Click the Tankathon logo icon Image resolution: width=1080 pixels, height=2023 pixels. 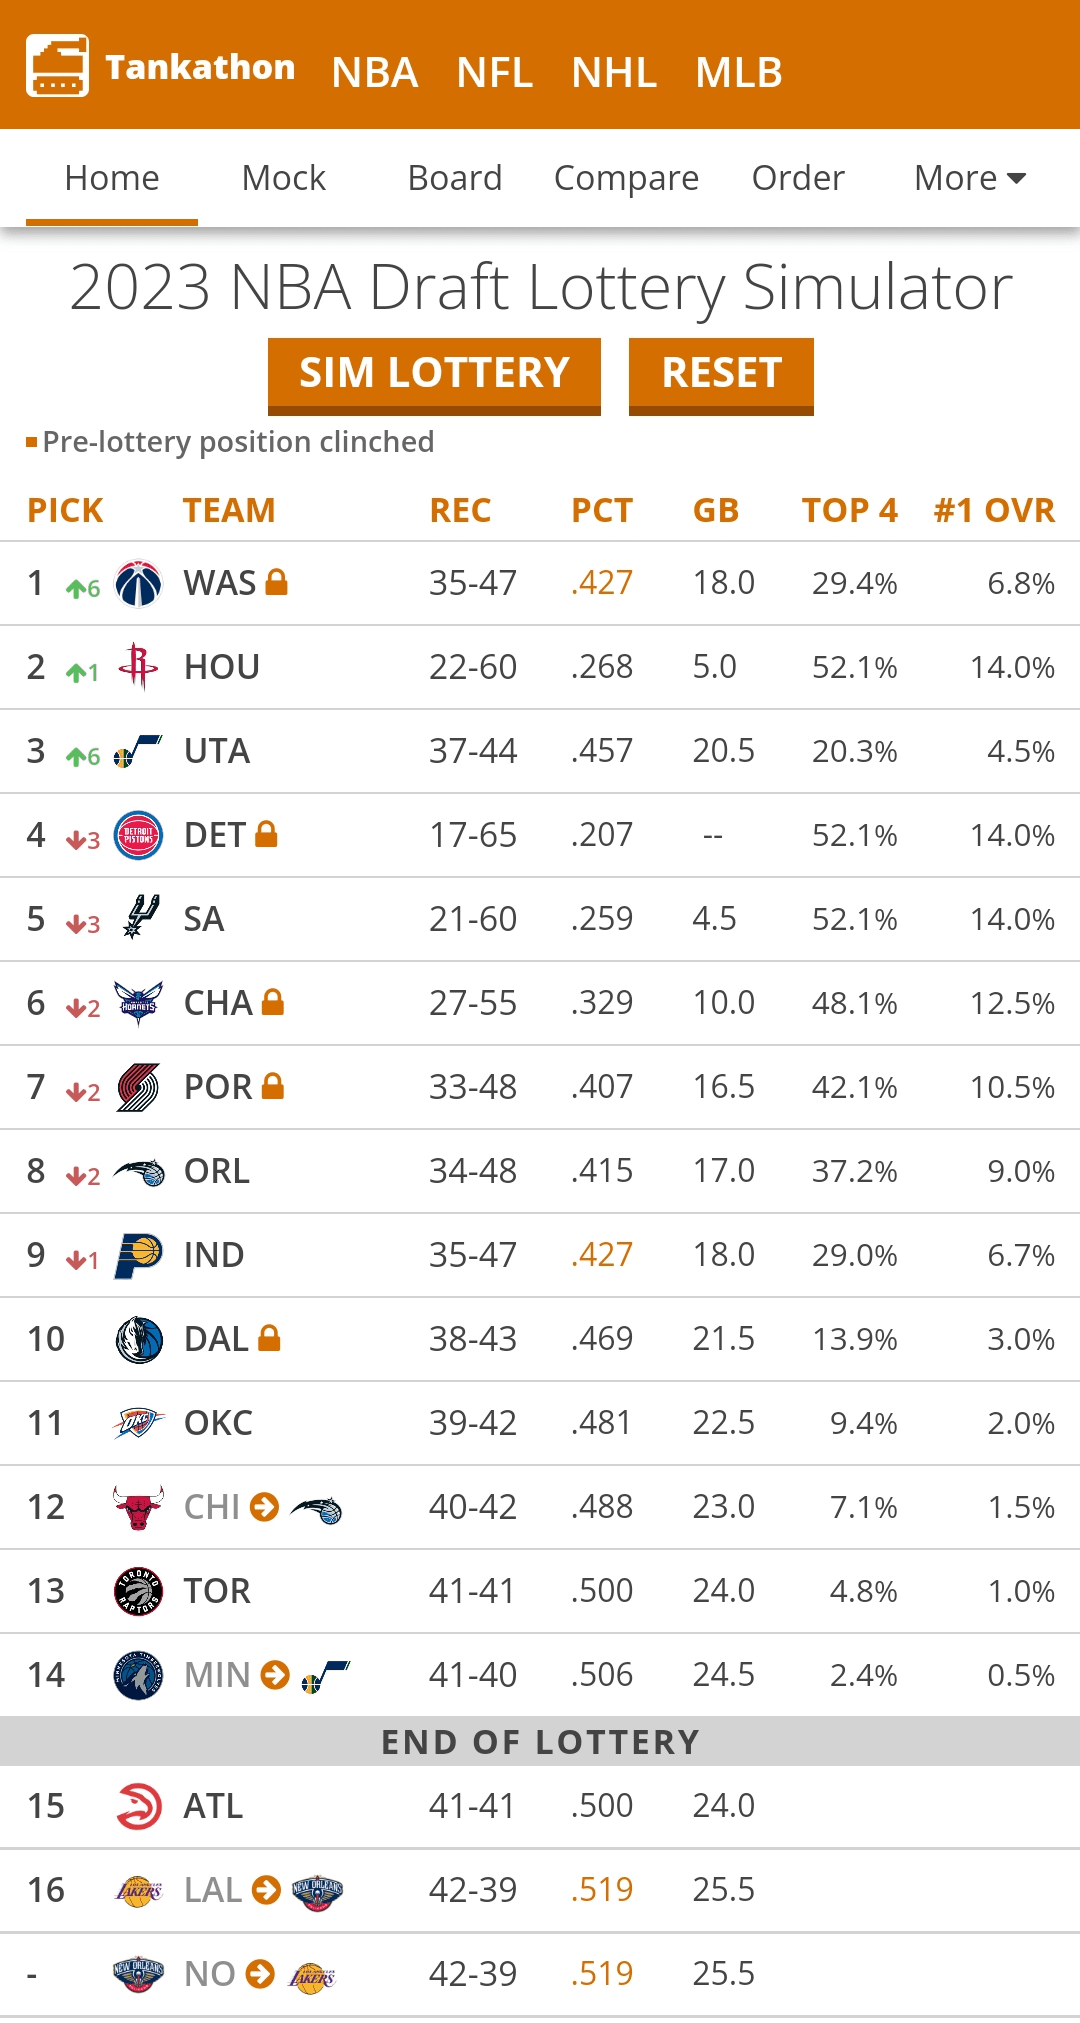click(57, 66)
